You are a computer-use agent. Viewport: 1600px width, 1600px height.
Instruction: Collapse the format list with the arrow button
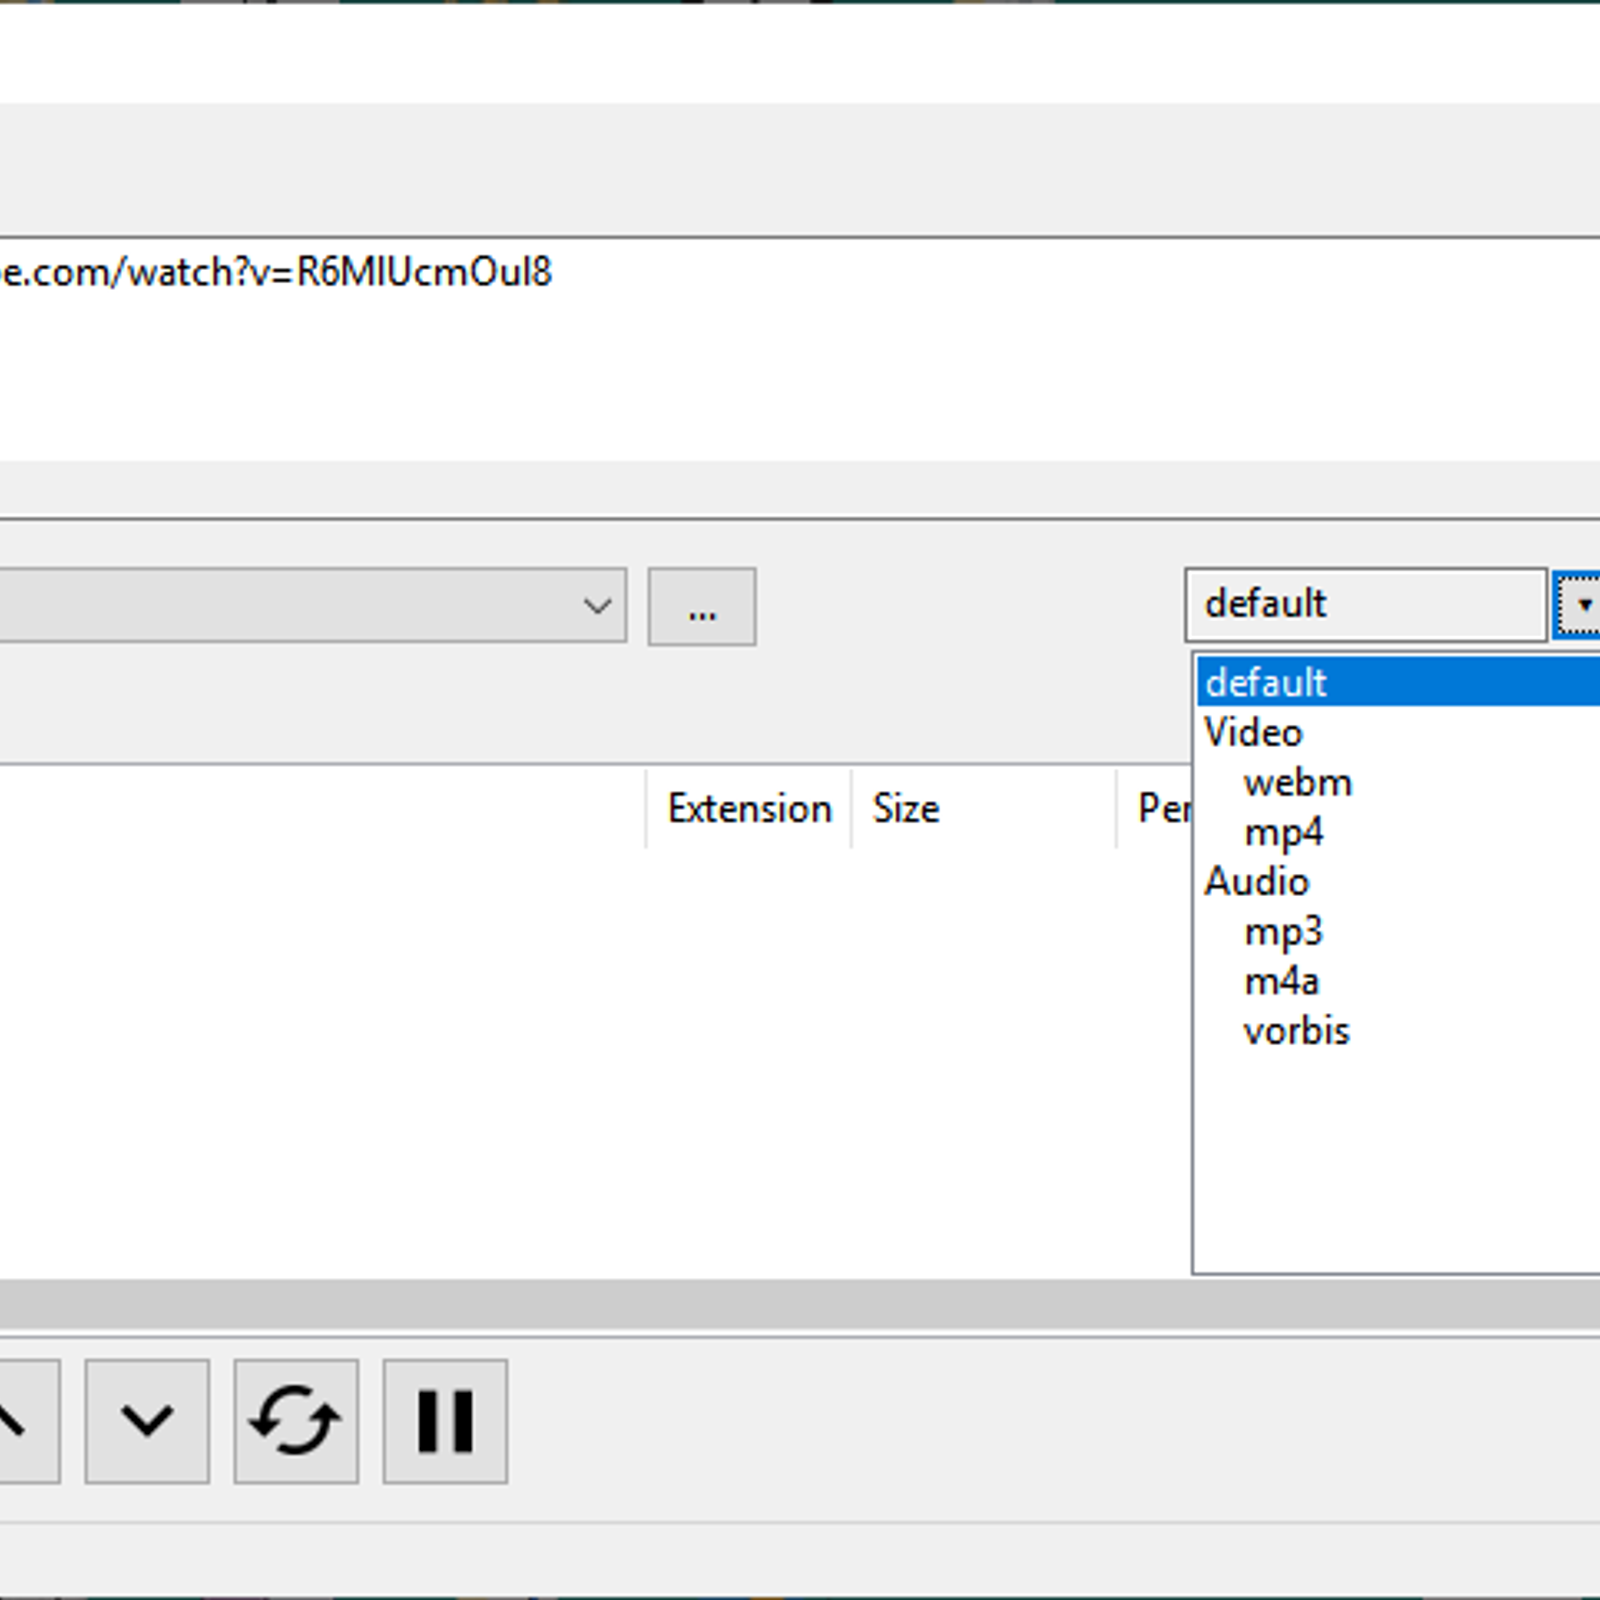pos(1579,605)
